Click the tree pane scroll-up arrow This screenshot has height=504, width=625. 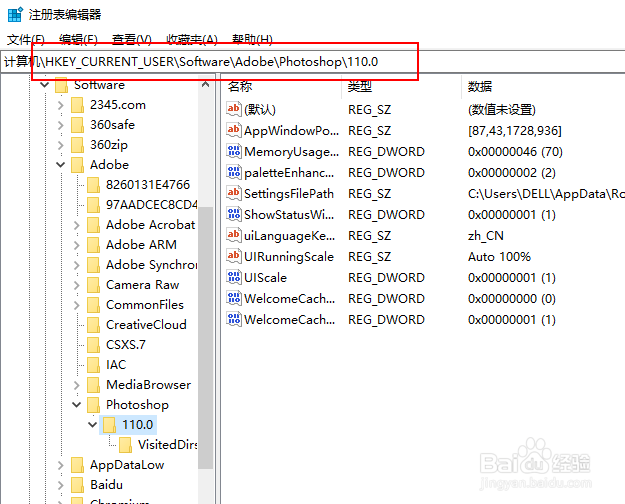pyautogui.click(x=205, y=85)
